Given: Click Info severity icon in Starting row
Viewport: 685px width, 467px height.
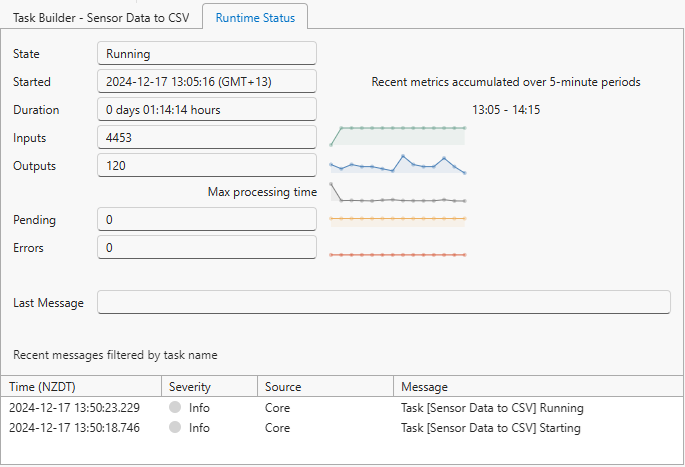Looking at the screenshot, I should point(175,427).
